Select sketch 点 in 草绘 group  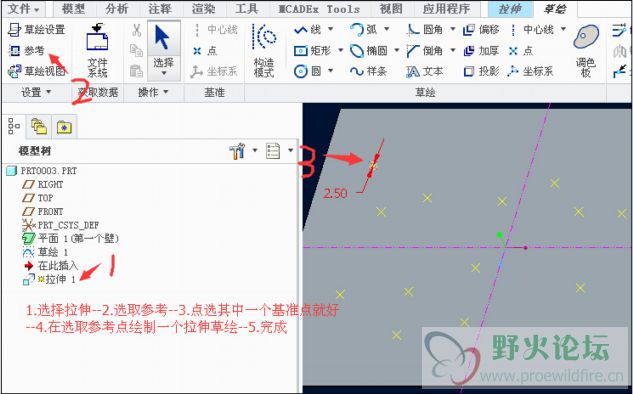click(521, 50)
